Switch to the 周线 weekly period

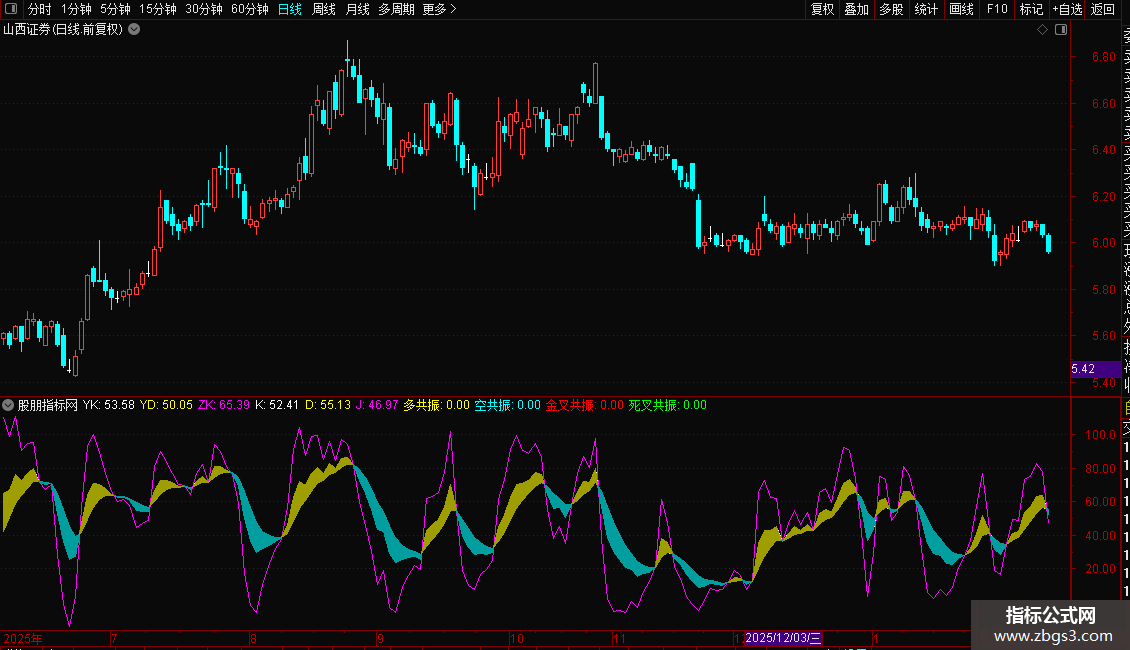[x=324, y=9]
